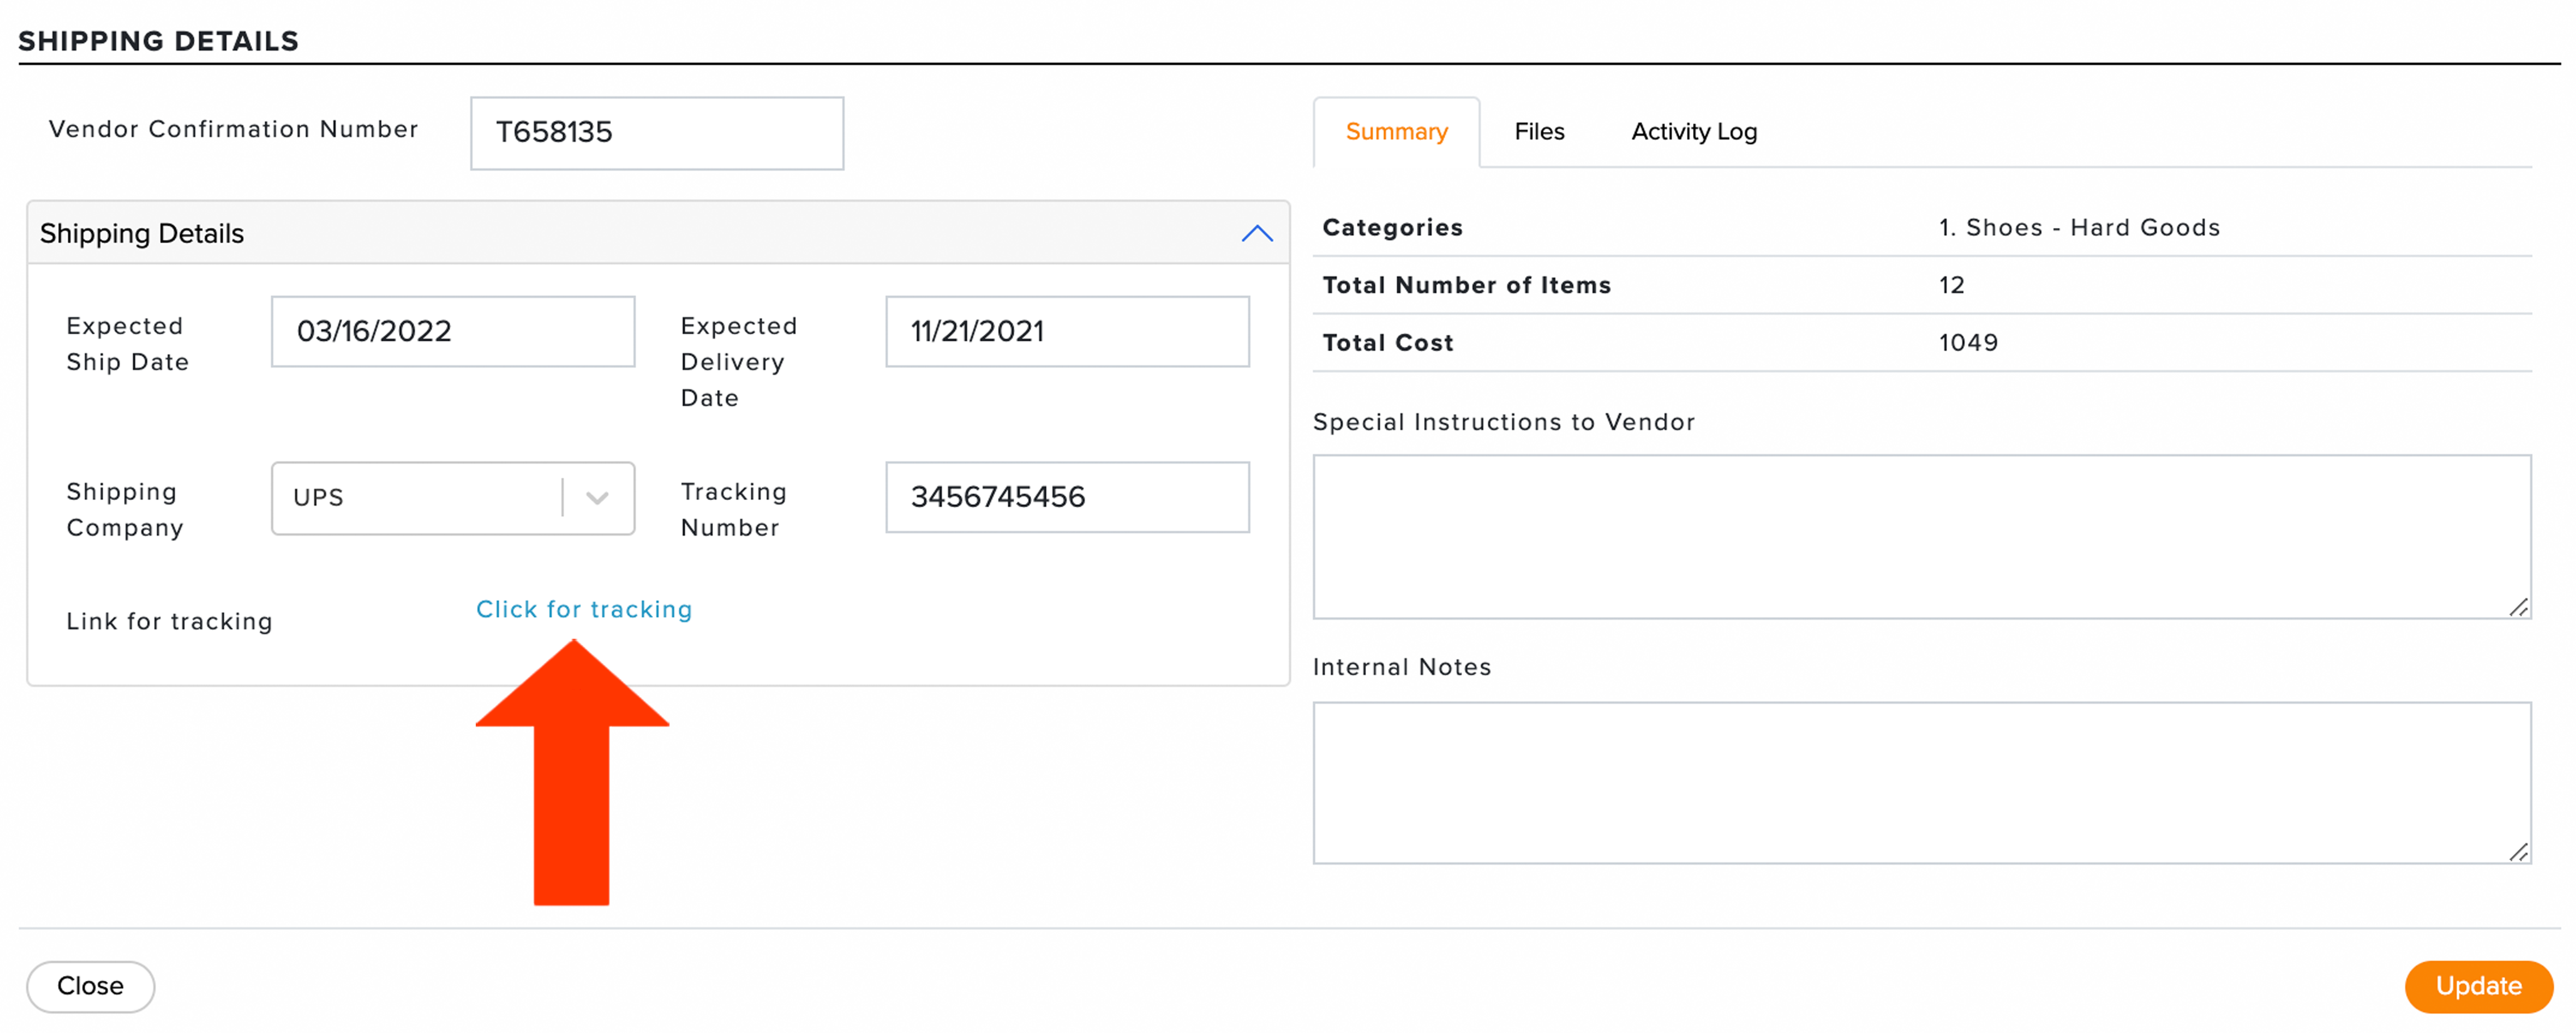Click the Special Instructions textarea resize handle

click(2518, 607)
